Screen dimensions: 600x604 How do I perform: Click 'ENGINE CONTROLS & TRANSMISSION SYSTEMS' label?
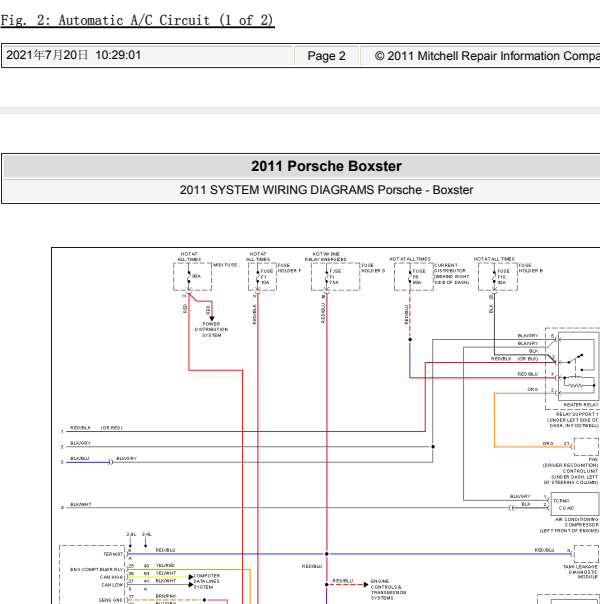point(388,589)
